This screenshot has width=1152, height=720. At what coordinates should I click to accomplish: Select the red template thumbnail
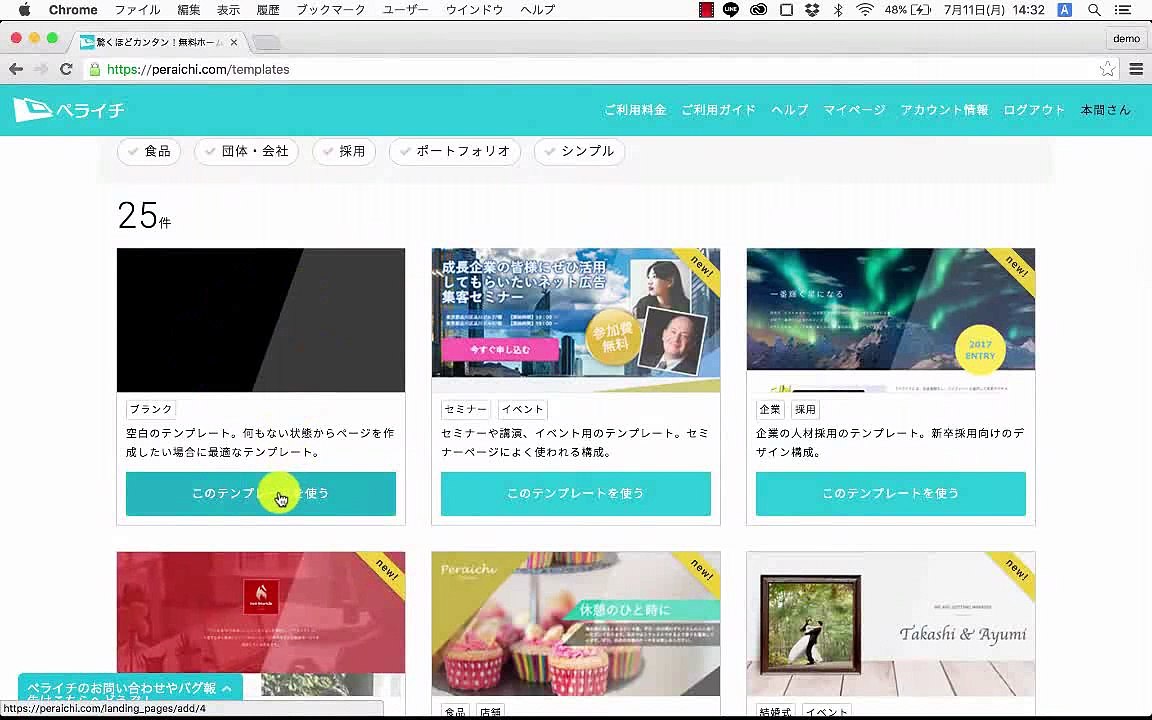(261, 624)
